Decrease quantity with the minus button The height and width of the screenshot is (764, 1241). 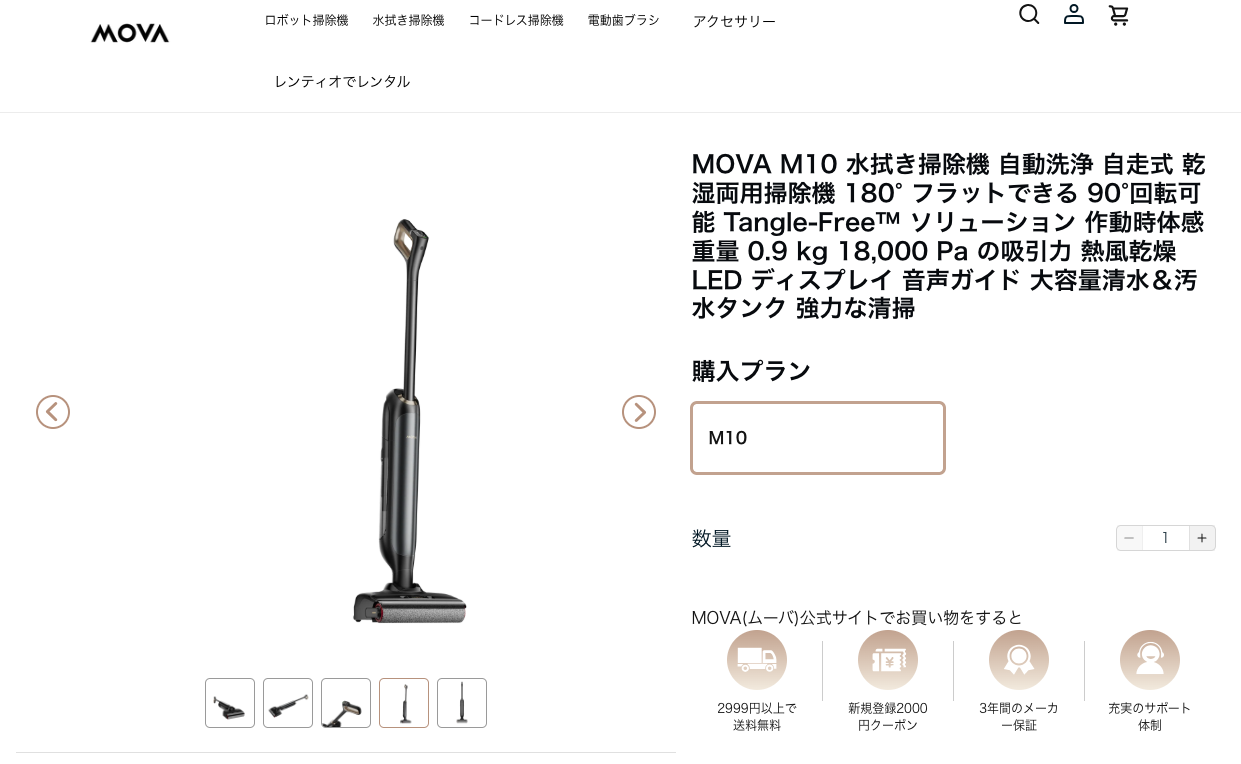(1129, 538)
